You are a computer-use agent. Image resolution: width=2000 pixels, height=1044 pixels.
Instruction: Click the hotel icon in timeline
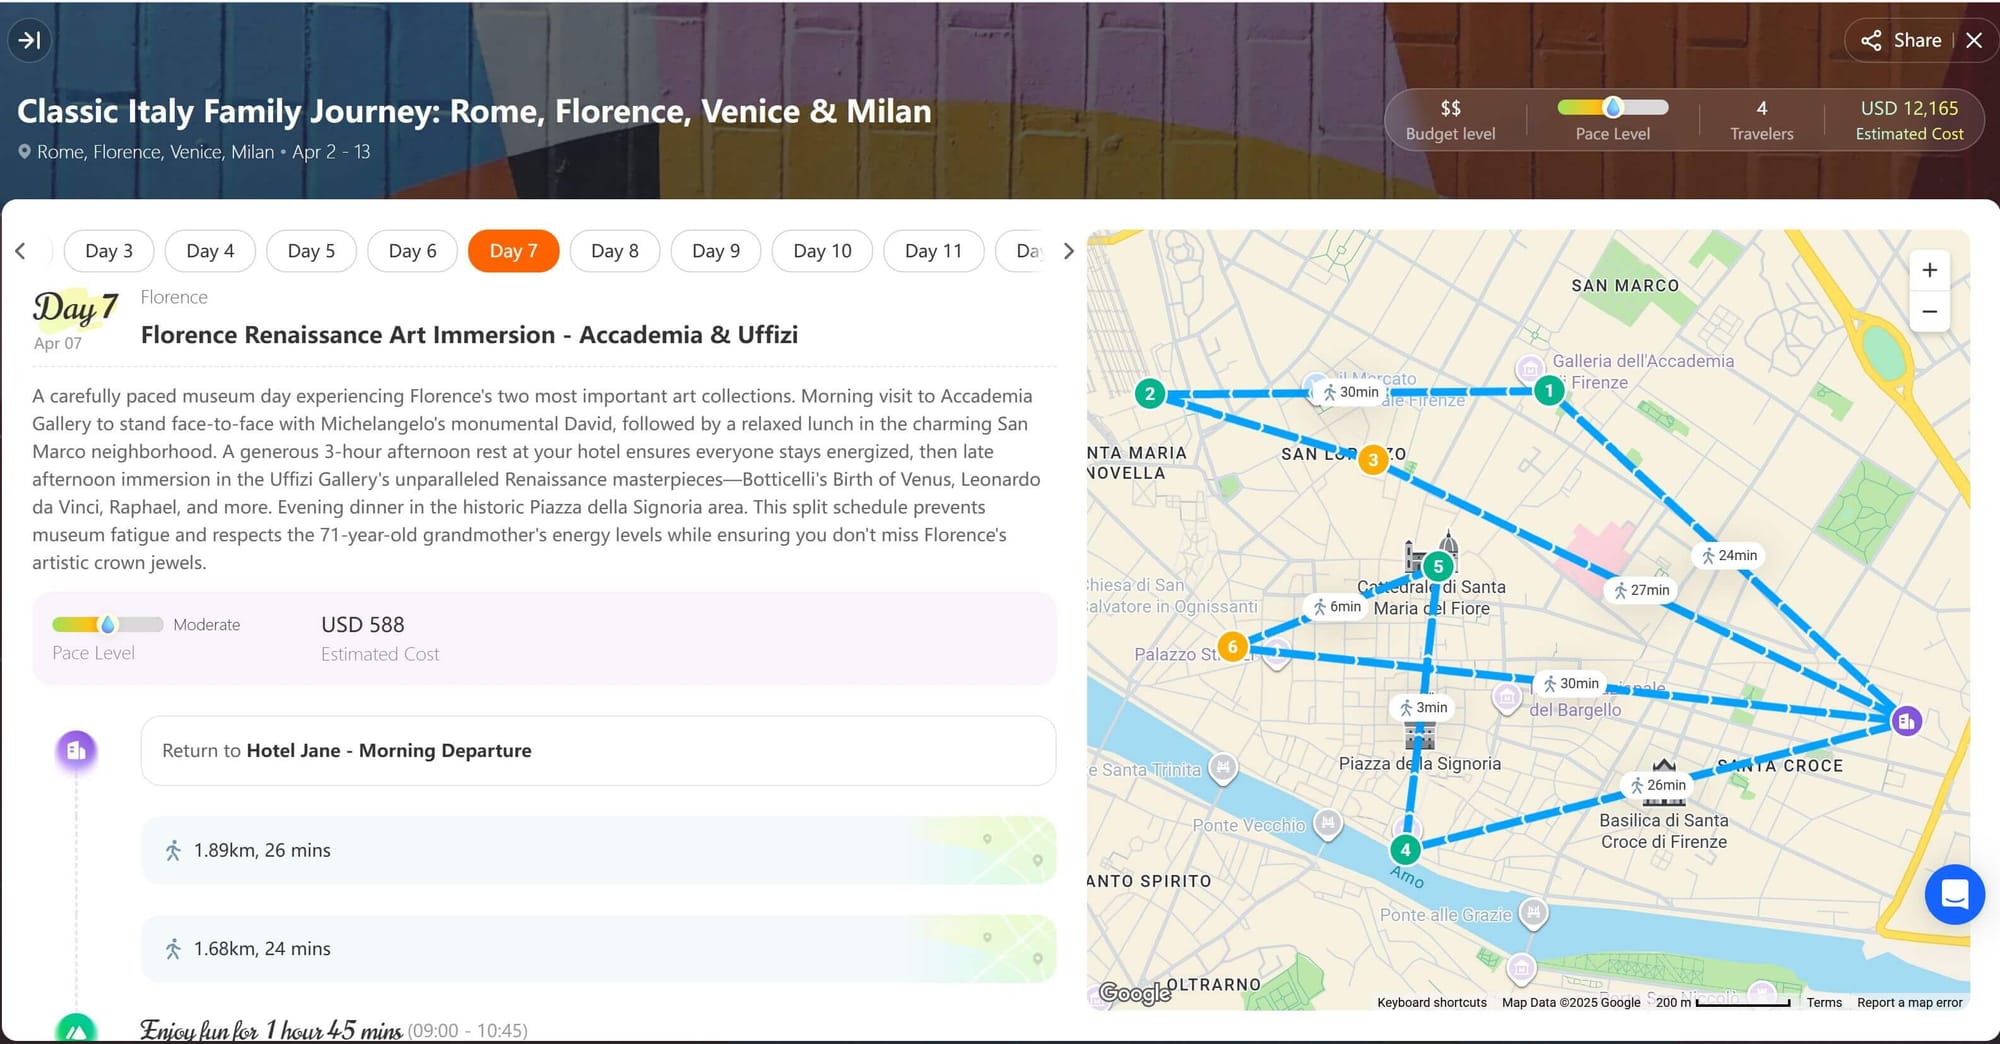click(76, 750)
